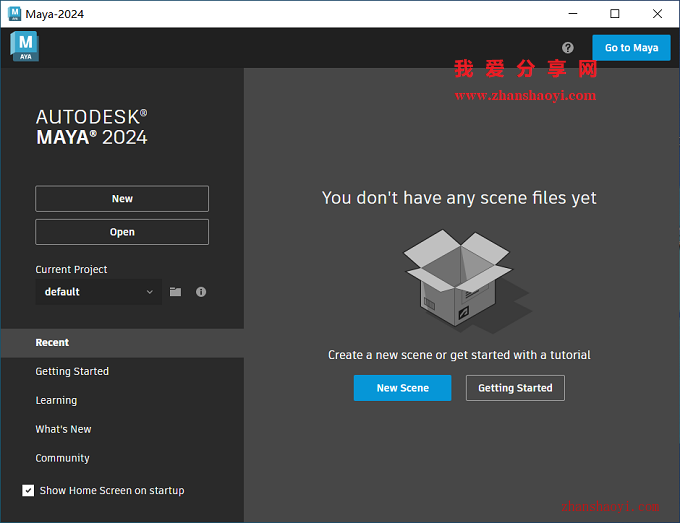Click the outlined Getting Started button
The width and height of the screenshot is (680, 523).
coord(515,388)
